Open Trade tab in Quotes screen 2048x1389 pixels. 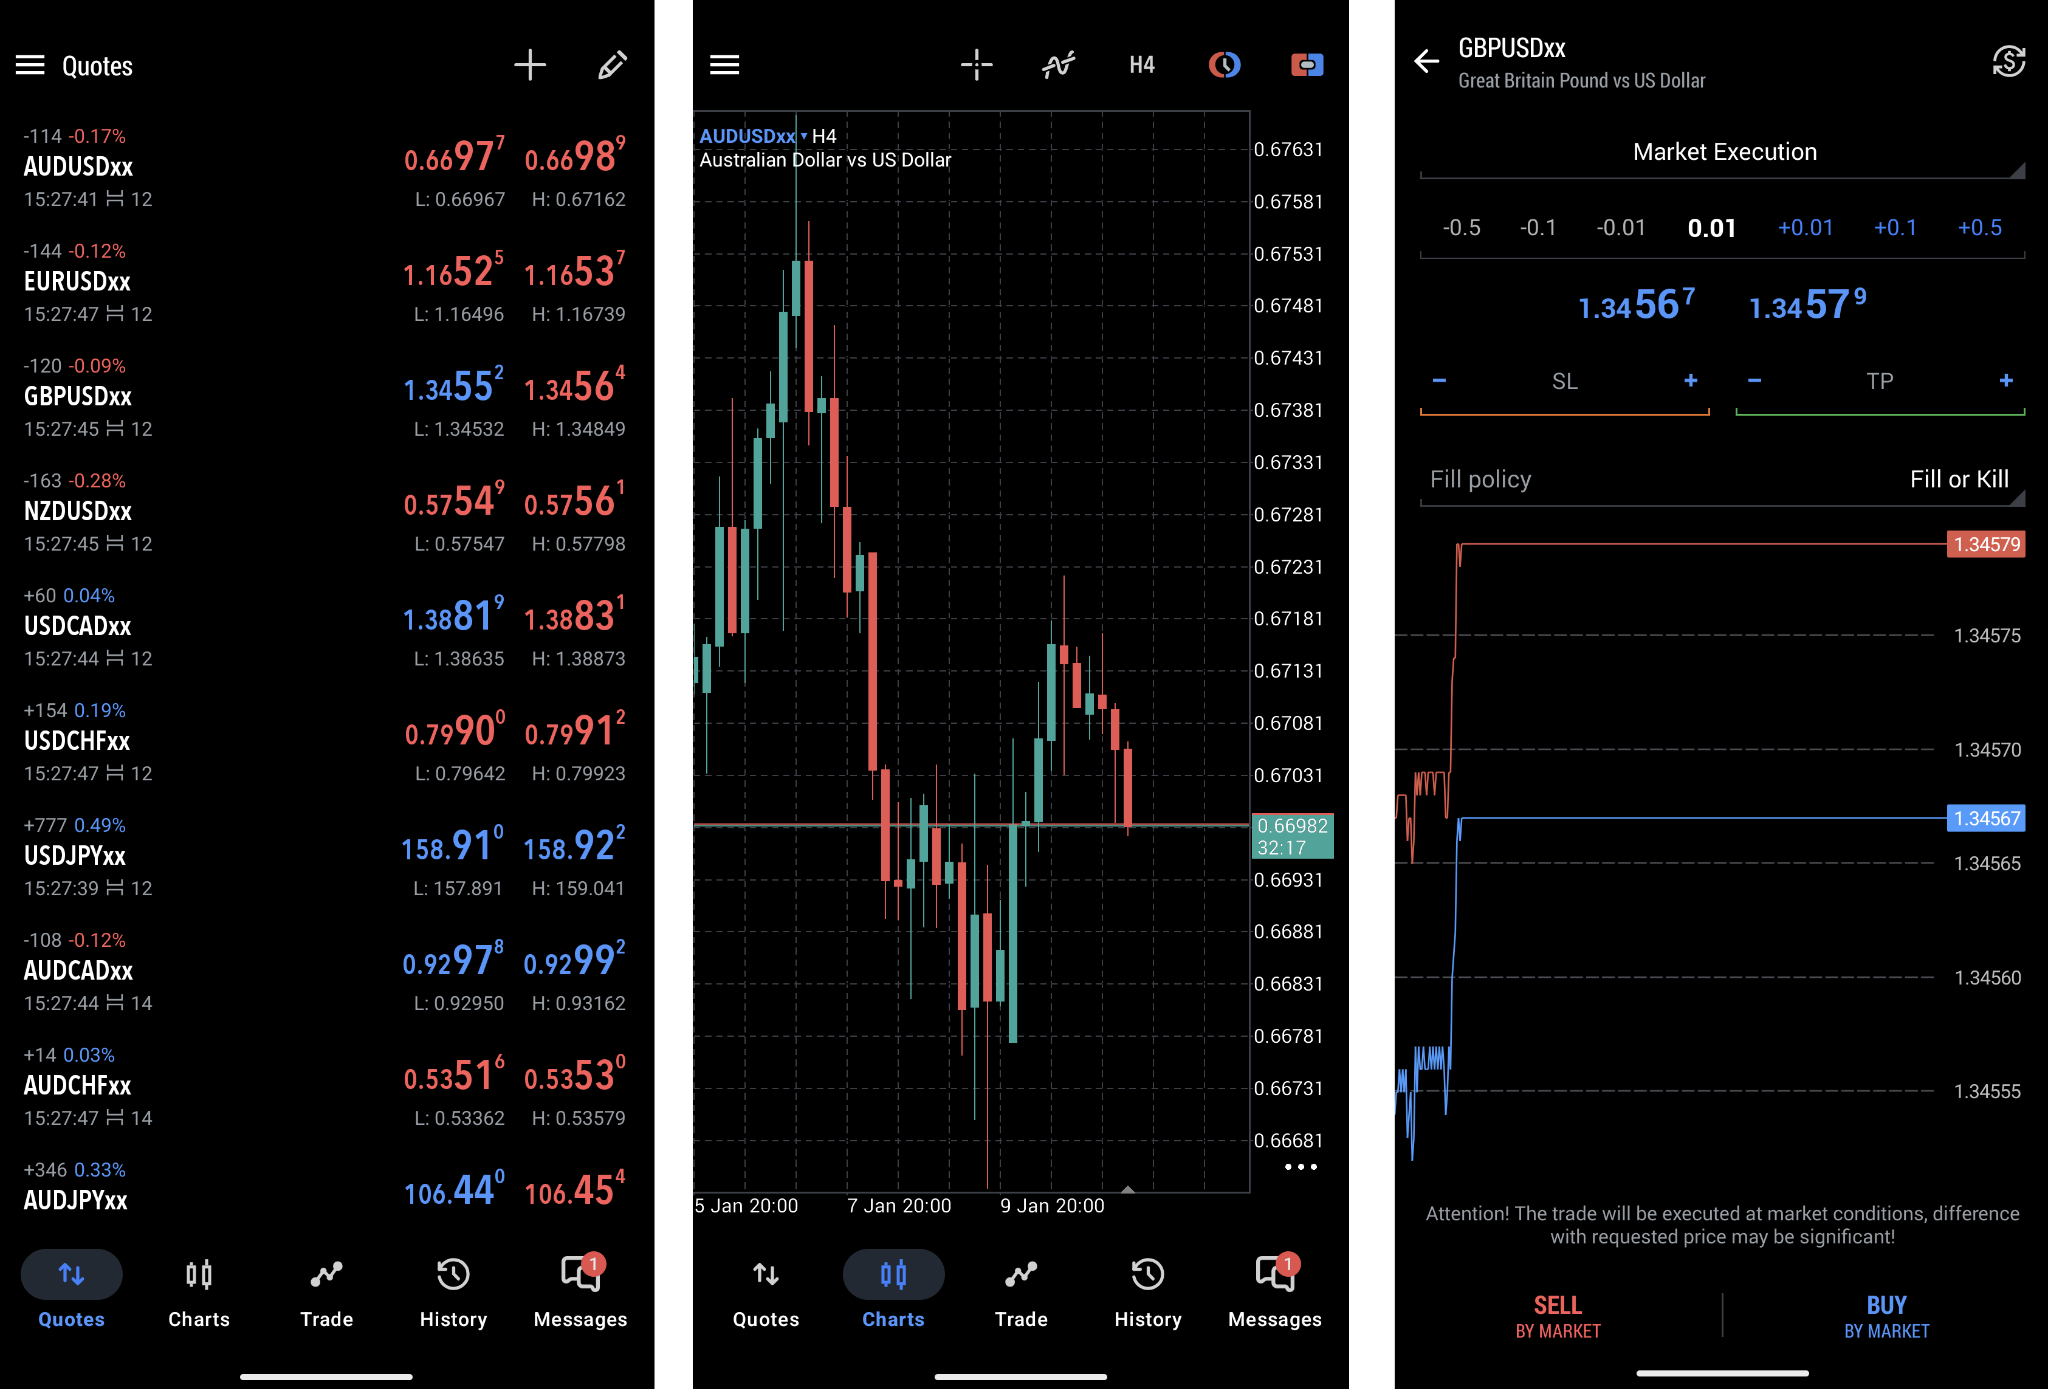[326, 1290]
